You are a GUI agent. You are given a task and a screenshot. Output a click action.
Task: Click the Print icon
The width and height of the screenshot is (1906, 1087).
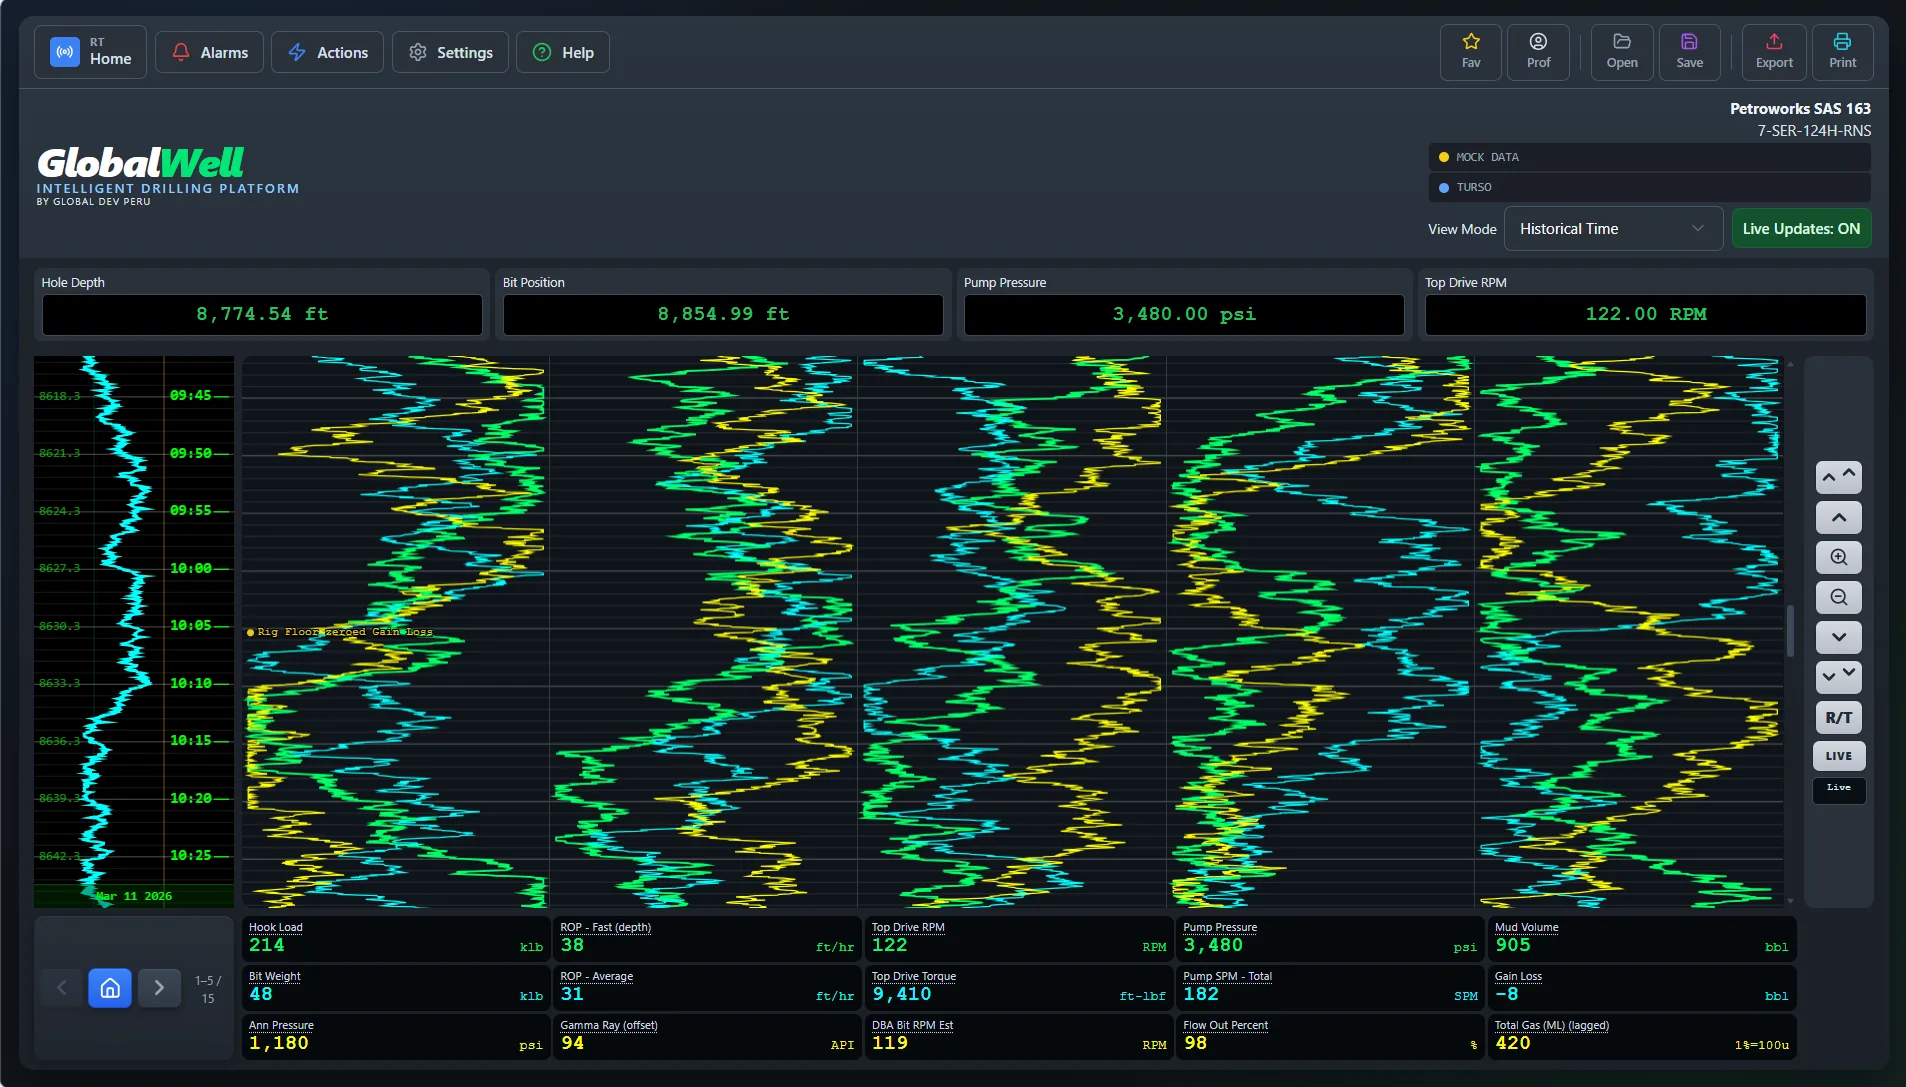coord(1841,52)
